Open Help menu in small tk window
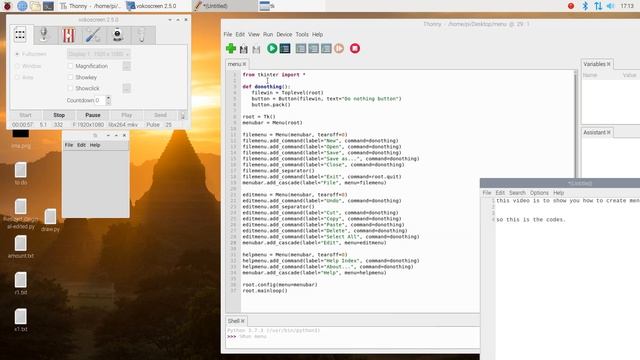Screen dimensions: 640x360 [x=95, y=145]
